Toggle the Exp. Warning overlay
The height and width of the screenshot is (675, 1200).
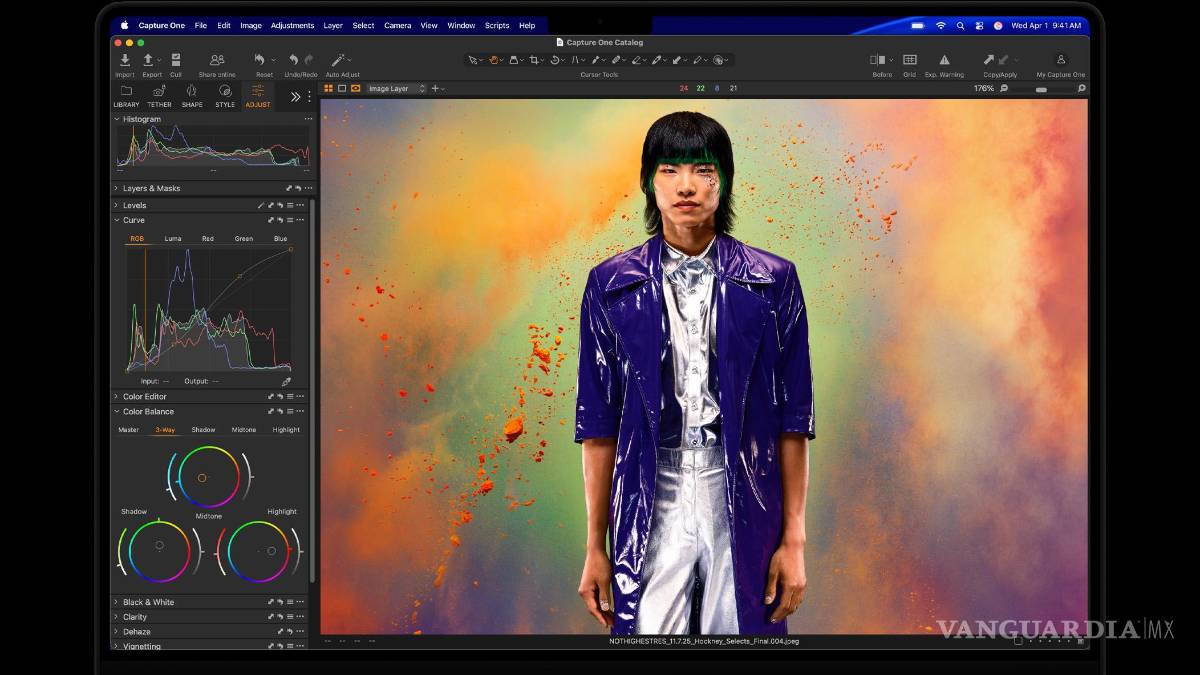coord(943,61)
